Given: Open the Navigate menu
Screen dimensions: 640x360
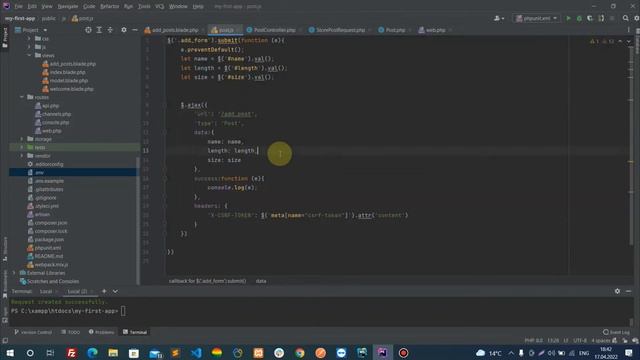Looking at the screenshot, I should (x=68, y=7).
